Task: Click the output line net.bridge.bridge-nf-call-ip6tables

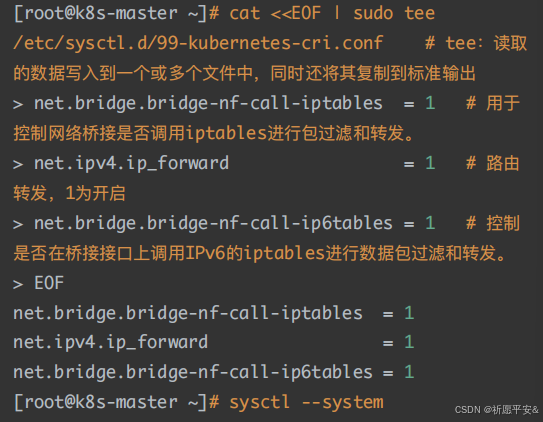Action: 213,372
